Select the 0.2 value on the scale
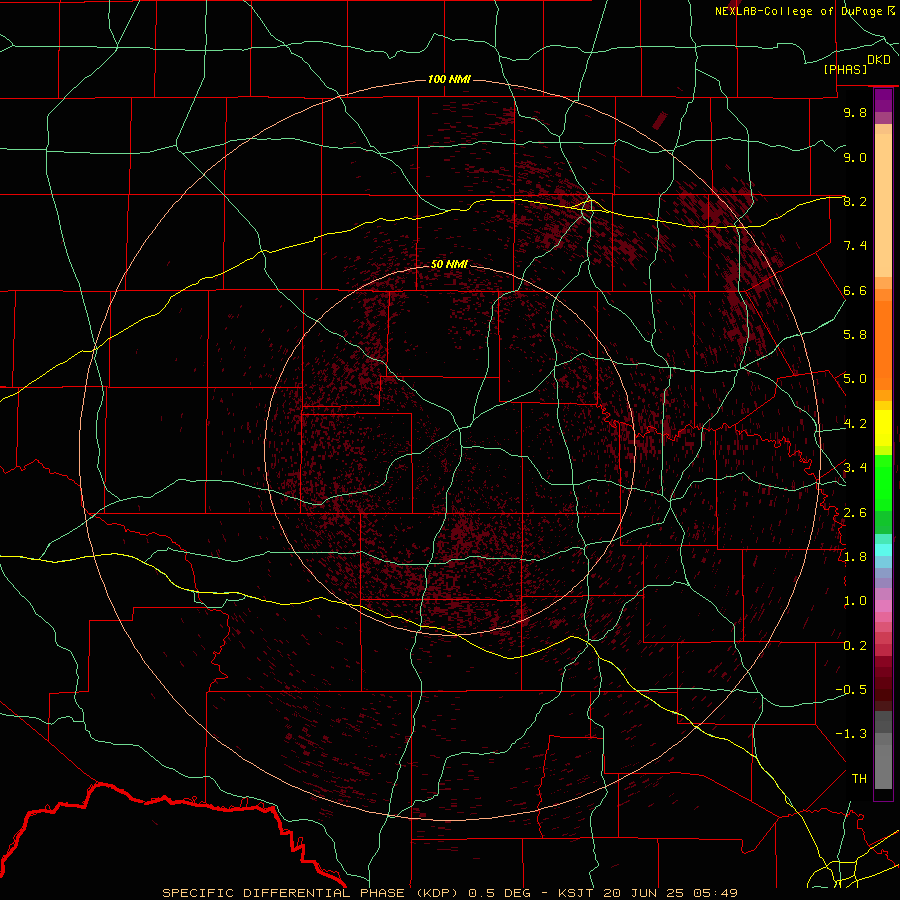900x900 pixels. click(855, 646)
